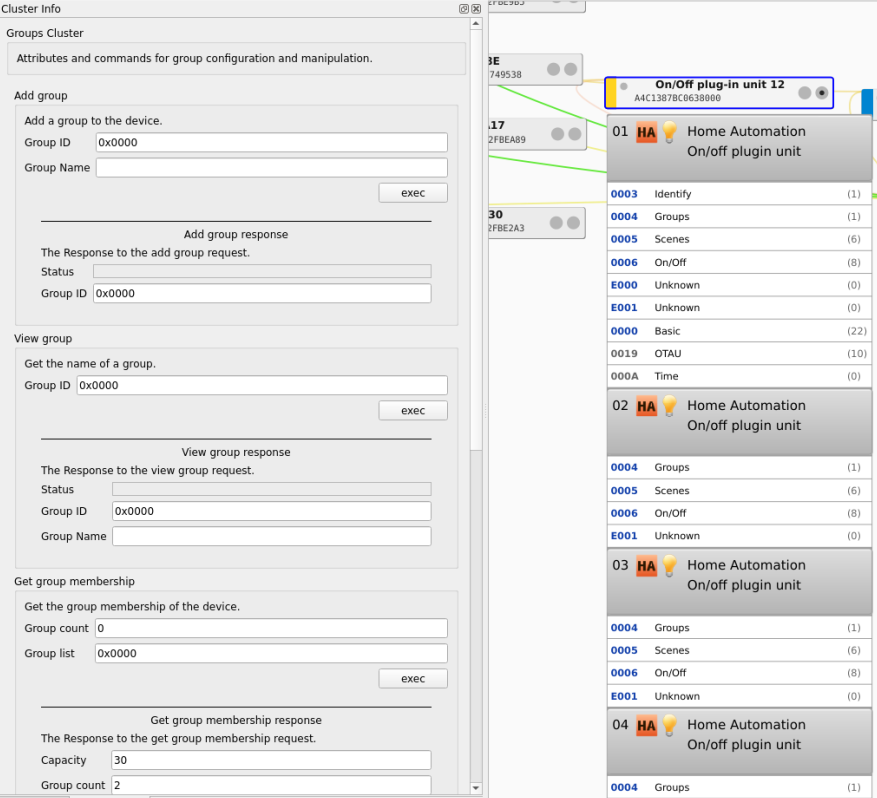The height and width of the screenshot is (798, 877).
Task: Click the light bulb icon of endpoint 02
Action: [669, 407]
